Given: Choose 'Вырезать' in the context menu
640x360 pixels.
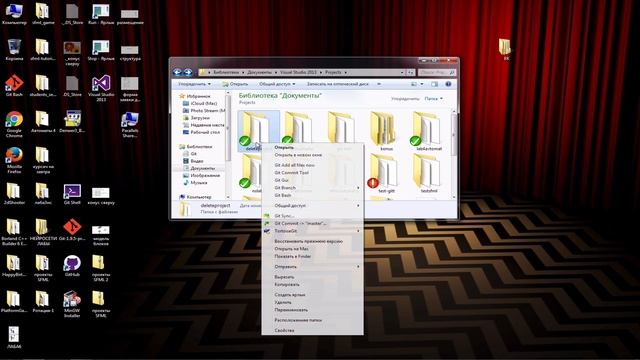Looking at the screenshot, I should click(312, 277).
